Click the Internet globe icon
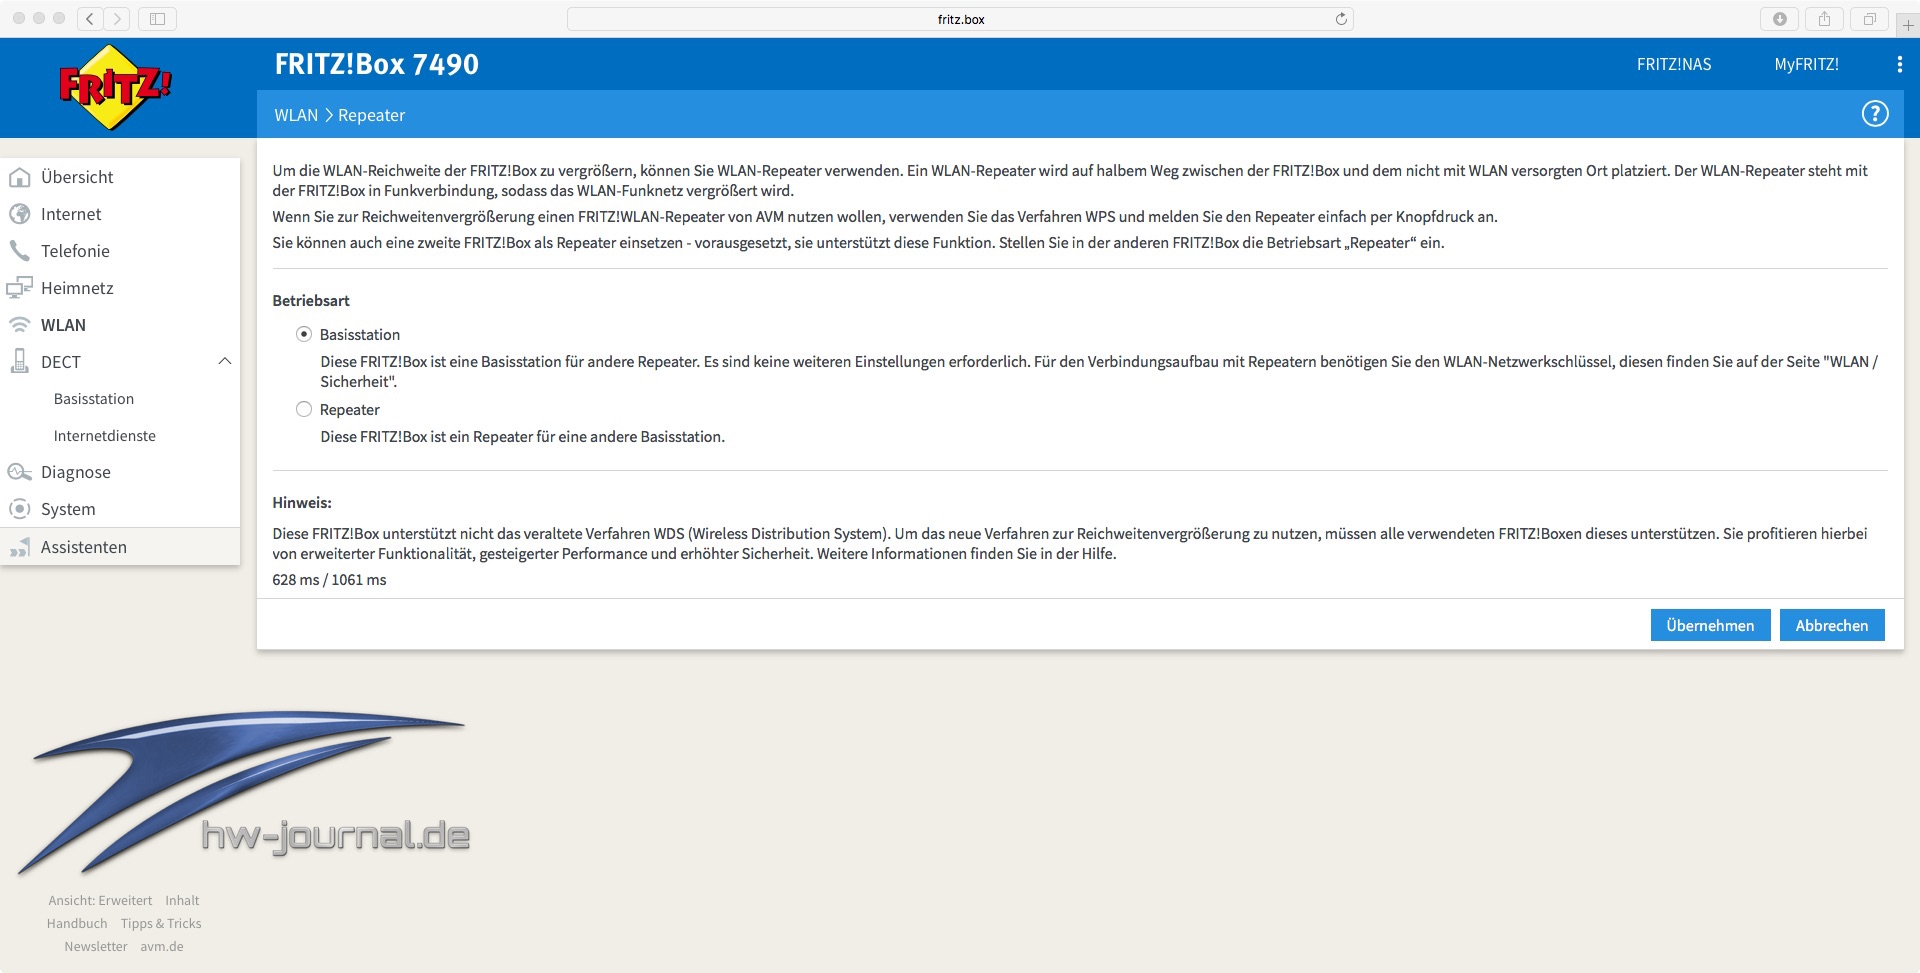This screenshot has height=973, width=1920. [x=19, y=214]
